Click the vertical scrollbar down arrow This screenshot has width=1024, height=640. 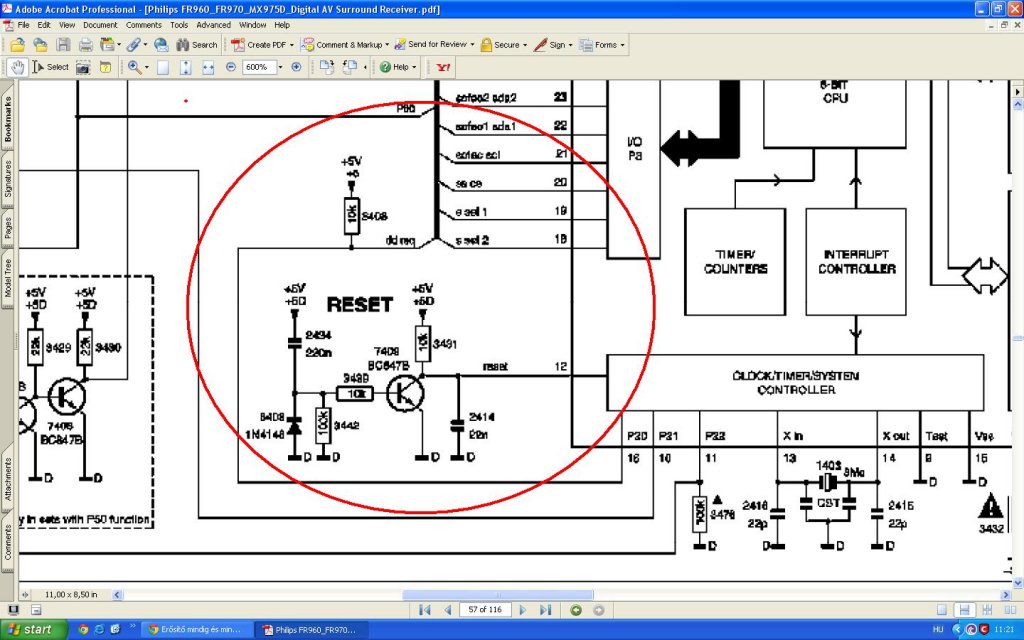[1017, 583]
